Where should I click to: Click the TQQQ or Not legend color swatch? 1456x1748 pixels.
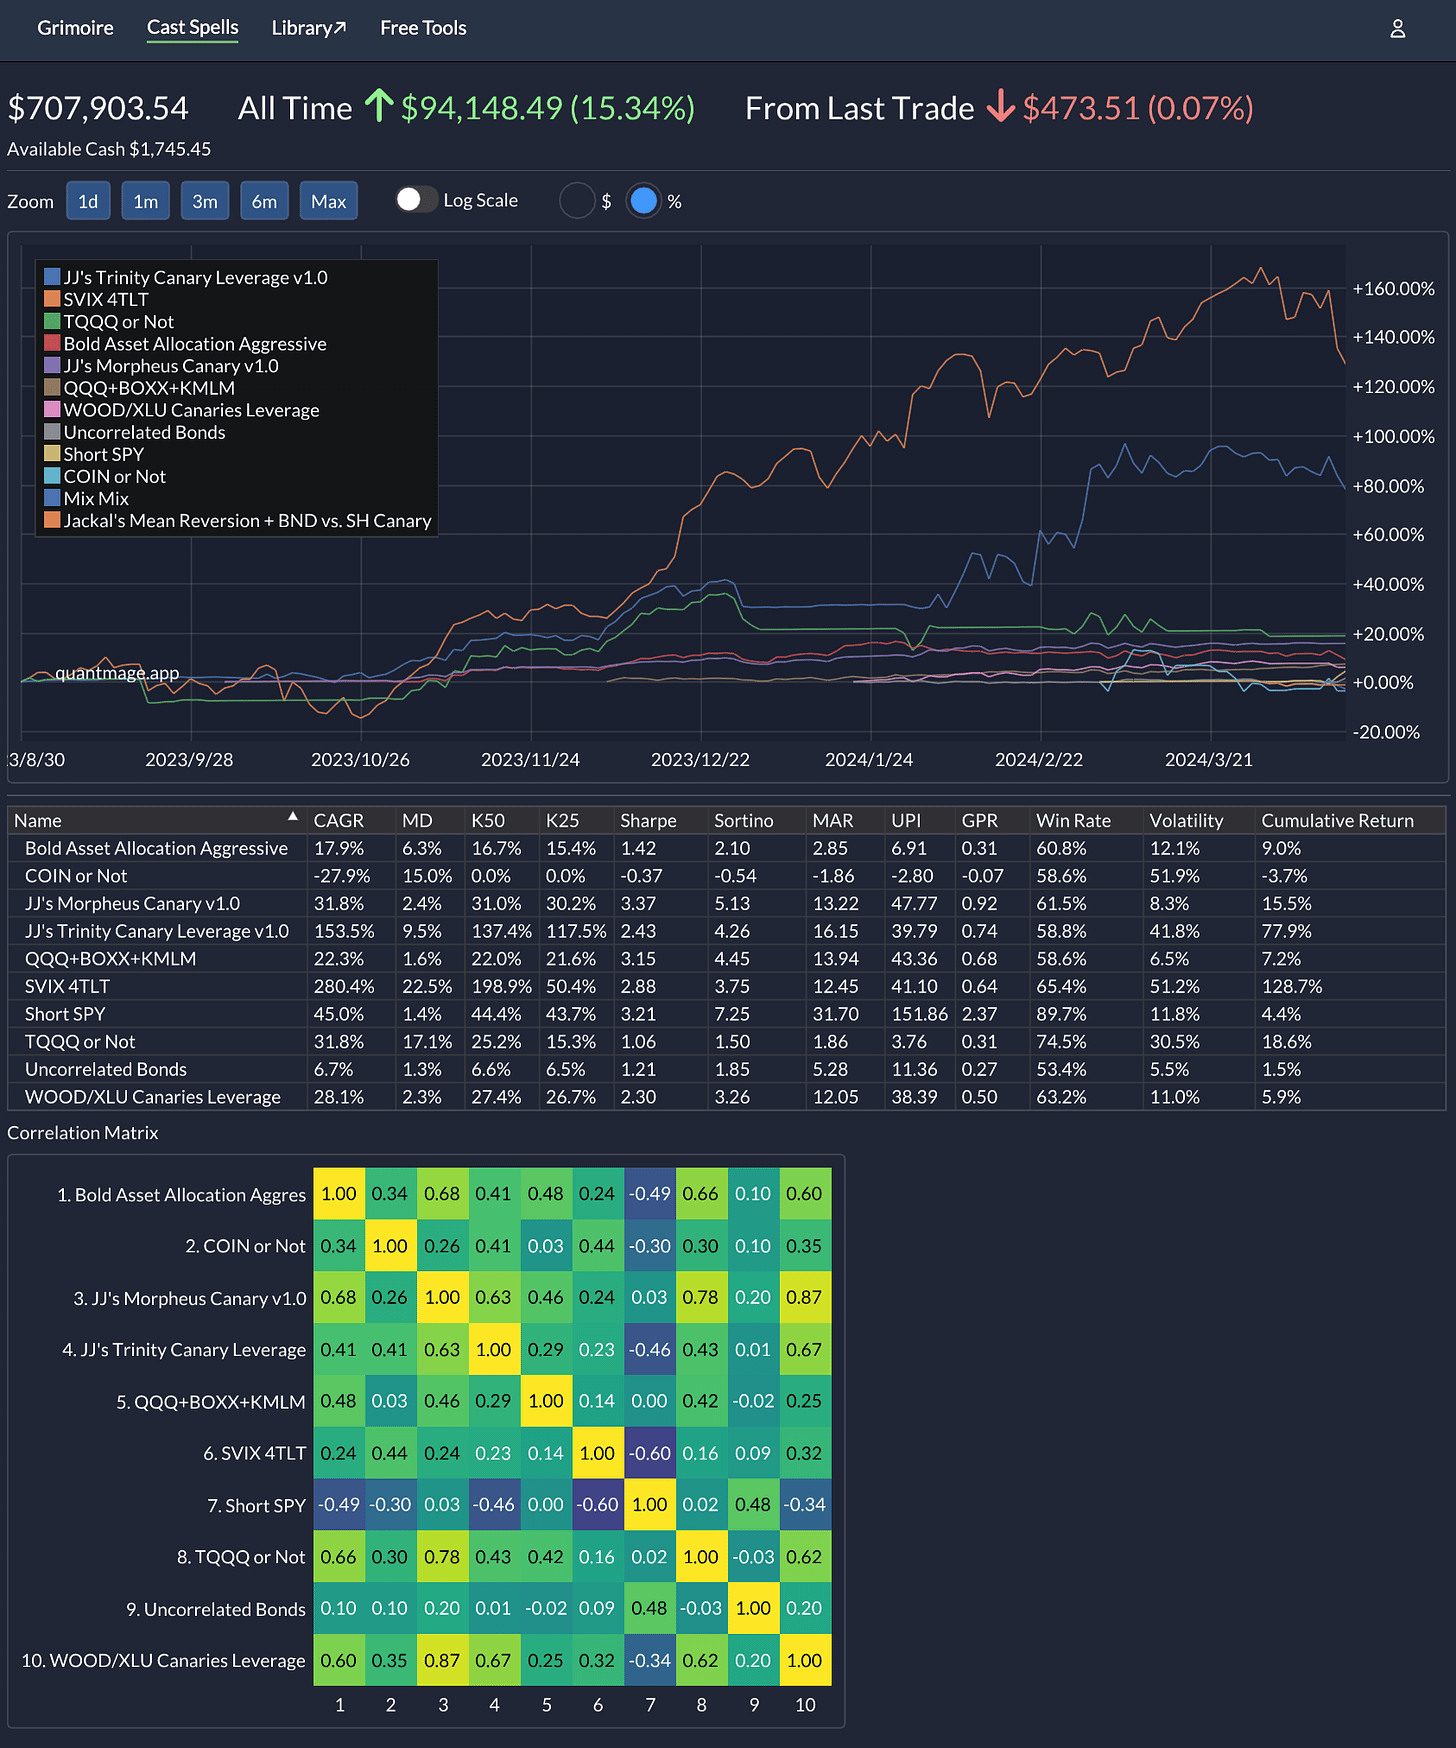pos(52,321)
